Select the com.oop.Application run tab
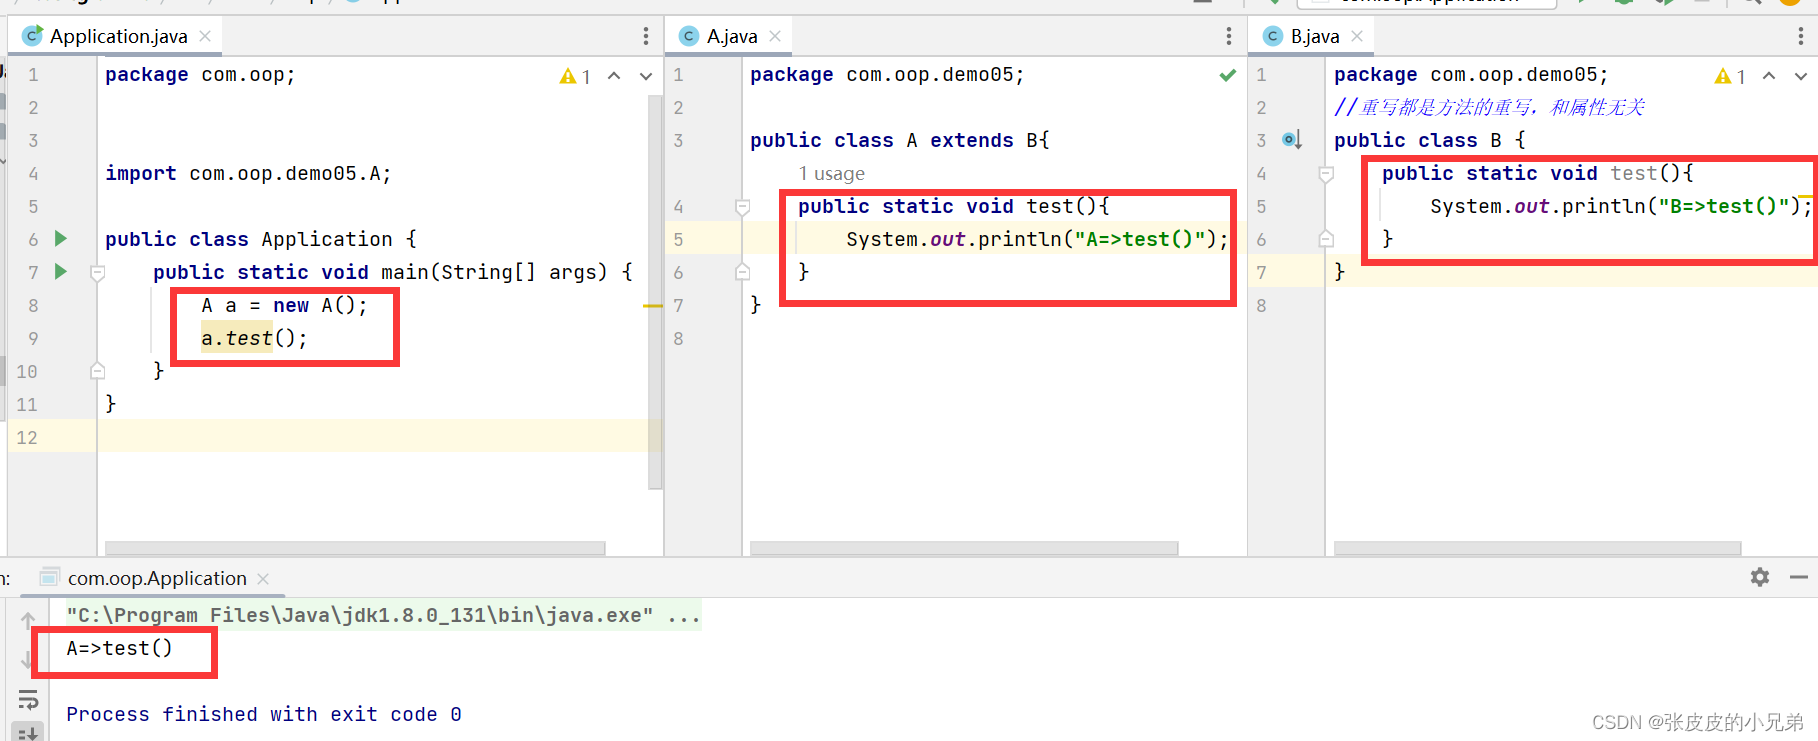Viewport: 1818px width, 741px height. (x=156, y=578)
